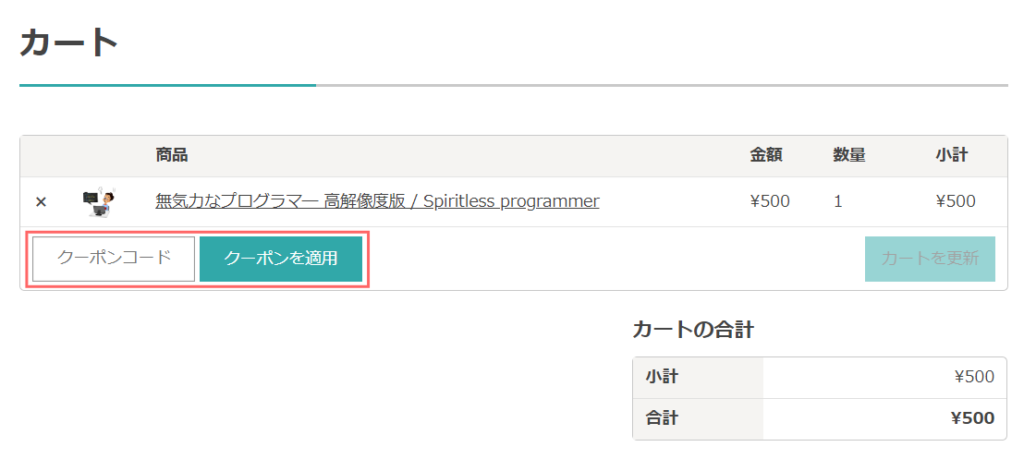Screen dimensions: 1024x459
Task: Select the 商品 column header
Action: pyautogui.click(x=172, y=155)
